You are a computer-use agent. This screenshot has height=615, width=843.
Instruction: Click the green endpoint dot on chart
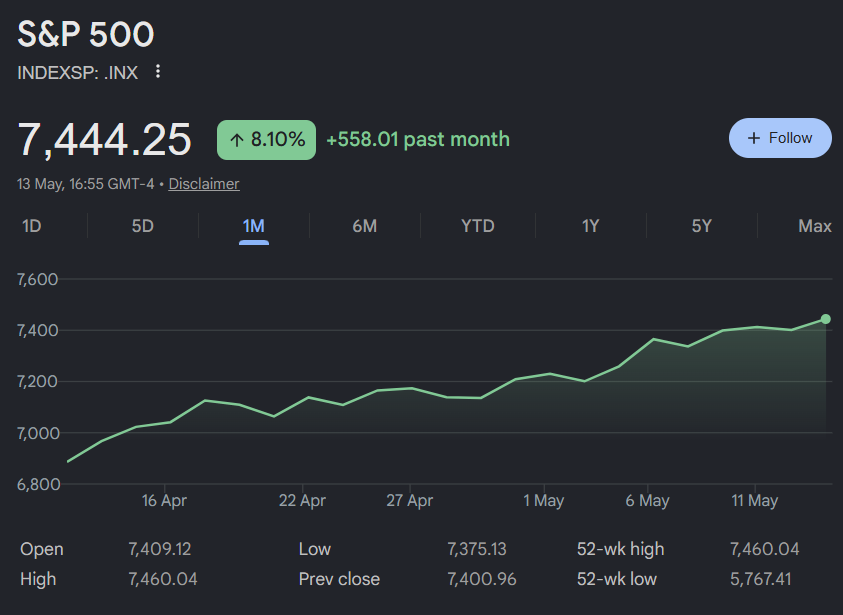pyautogui.click(x=825, y=319)
